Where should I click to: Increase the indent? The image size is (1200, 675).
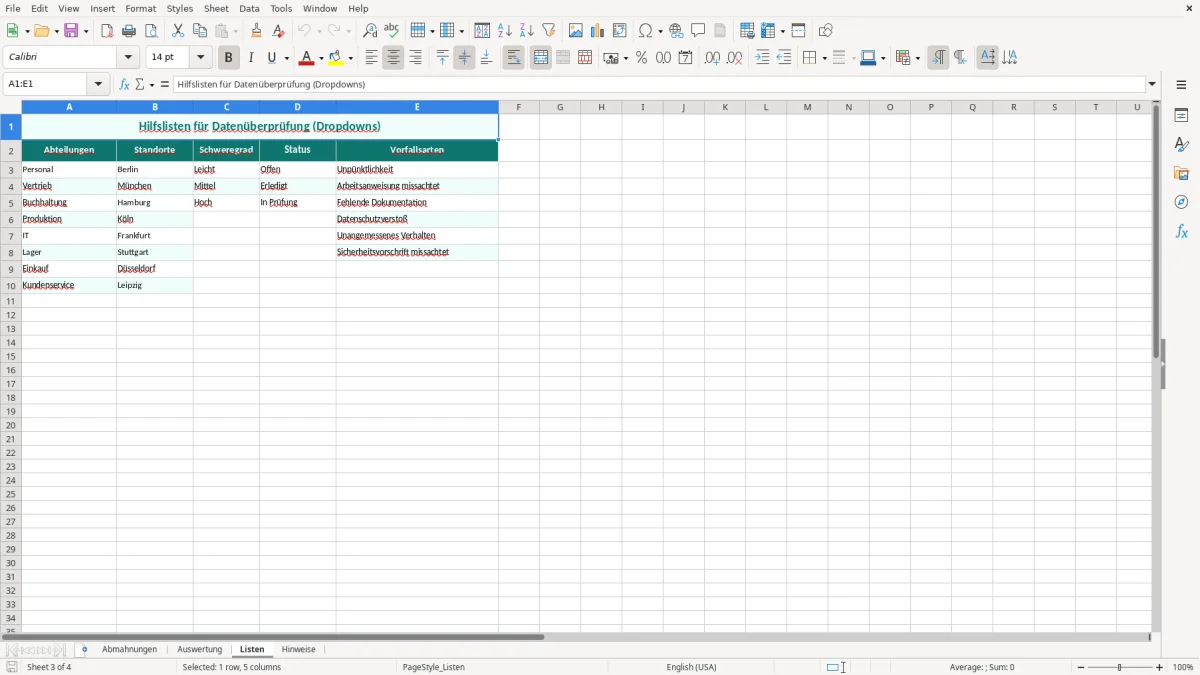[762, 58]
